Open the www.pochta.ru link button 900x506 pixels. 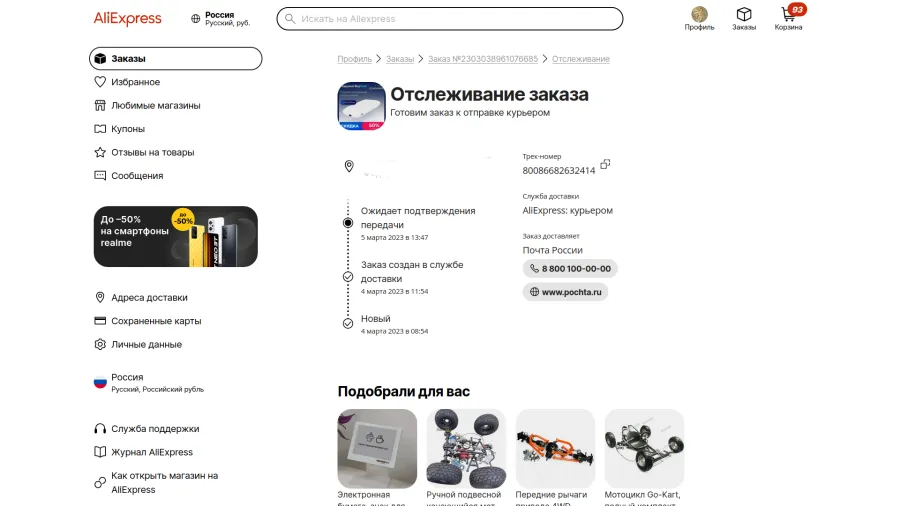[x=565, y=292]
